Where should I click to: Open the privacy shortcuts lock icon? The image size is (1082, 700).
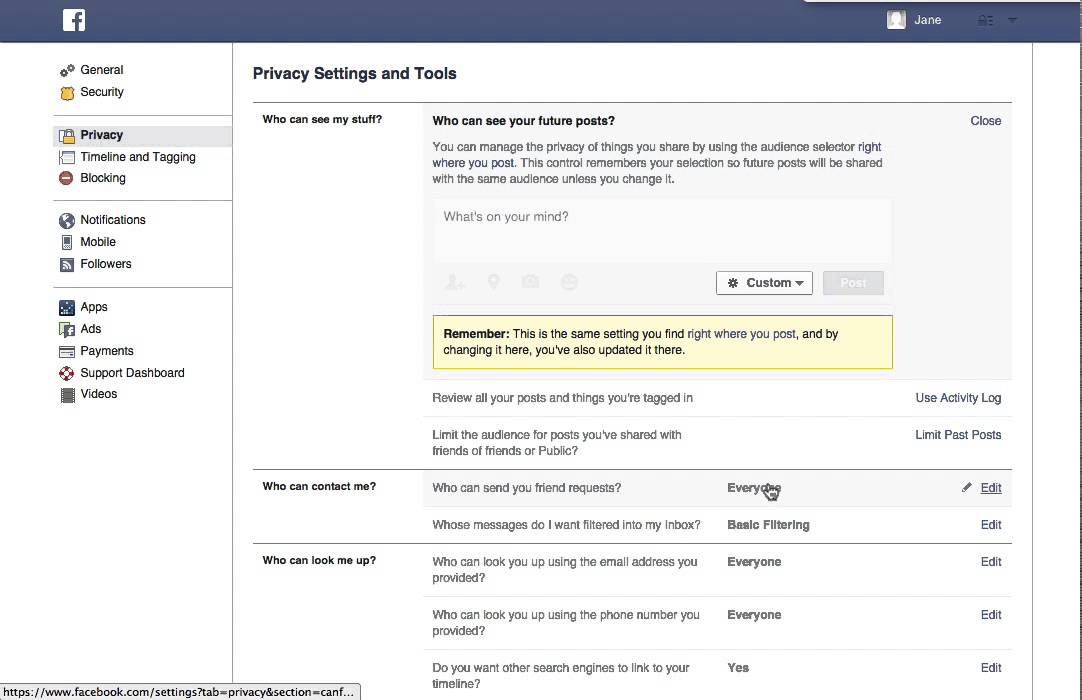[986, 20]
